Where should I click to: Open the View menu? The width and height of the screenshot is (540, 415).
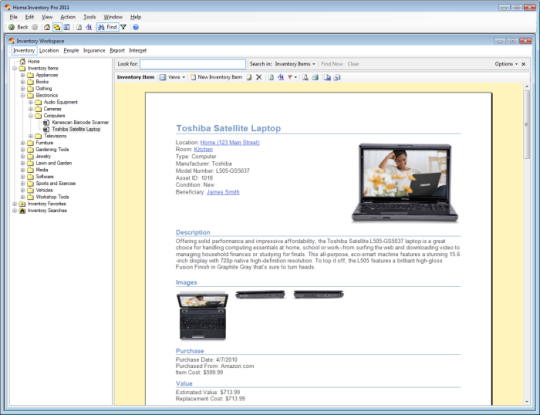[x=47, y=17]
